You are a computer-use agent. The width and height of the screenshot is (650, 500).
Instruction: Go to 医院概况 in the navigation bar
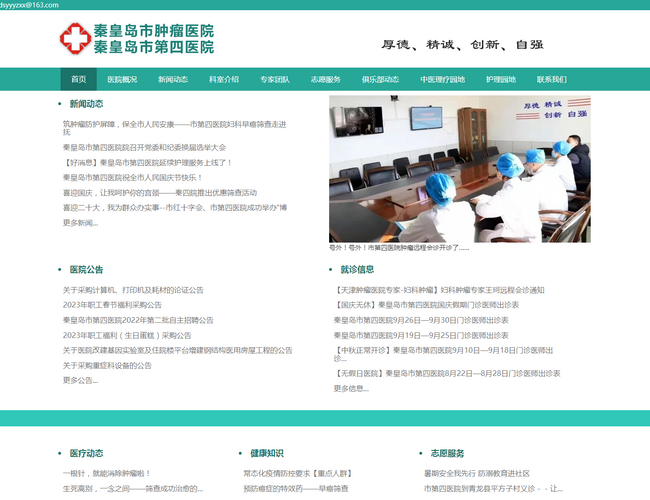[x=122, y=79]
